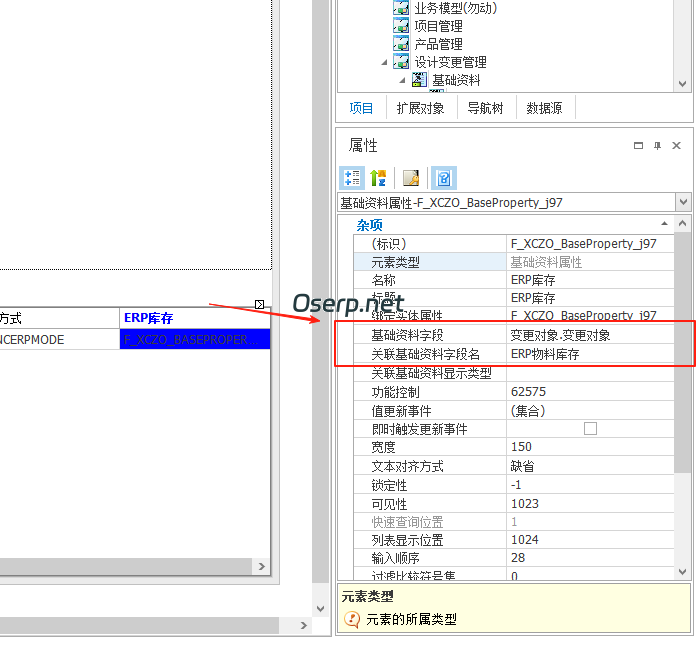Click the ERP库存 column header
This screenshot has height=647, width=696.
pyautogui.click(x=195, y=318)
